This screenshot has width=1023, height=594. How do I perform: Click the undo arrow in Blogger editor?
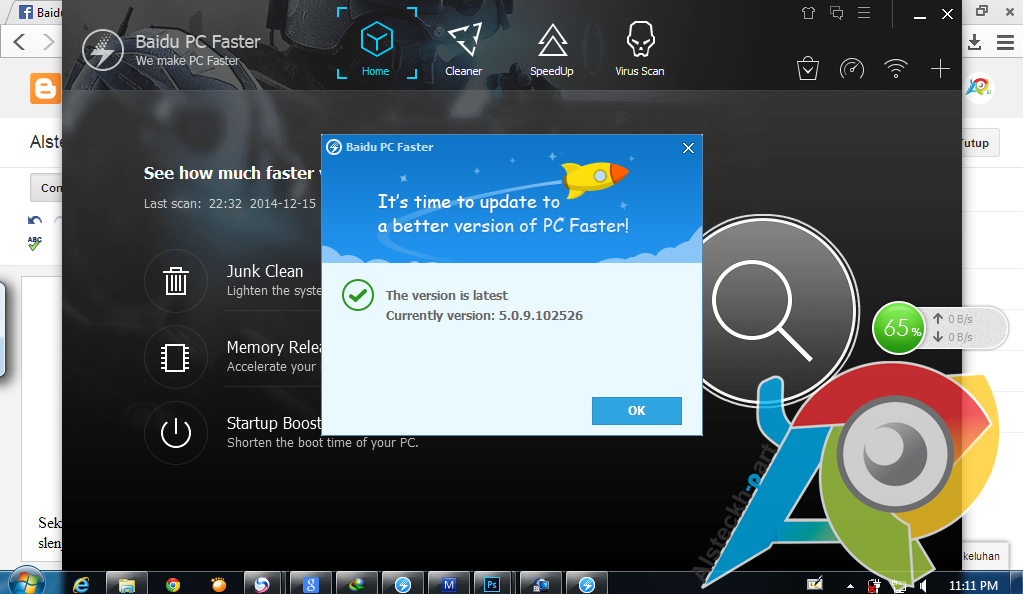point(35,220)
